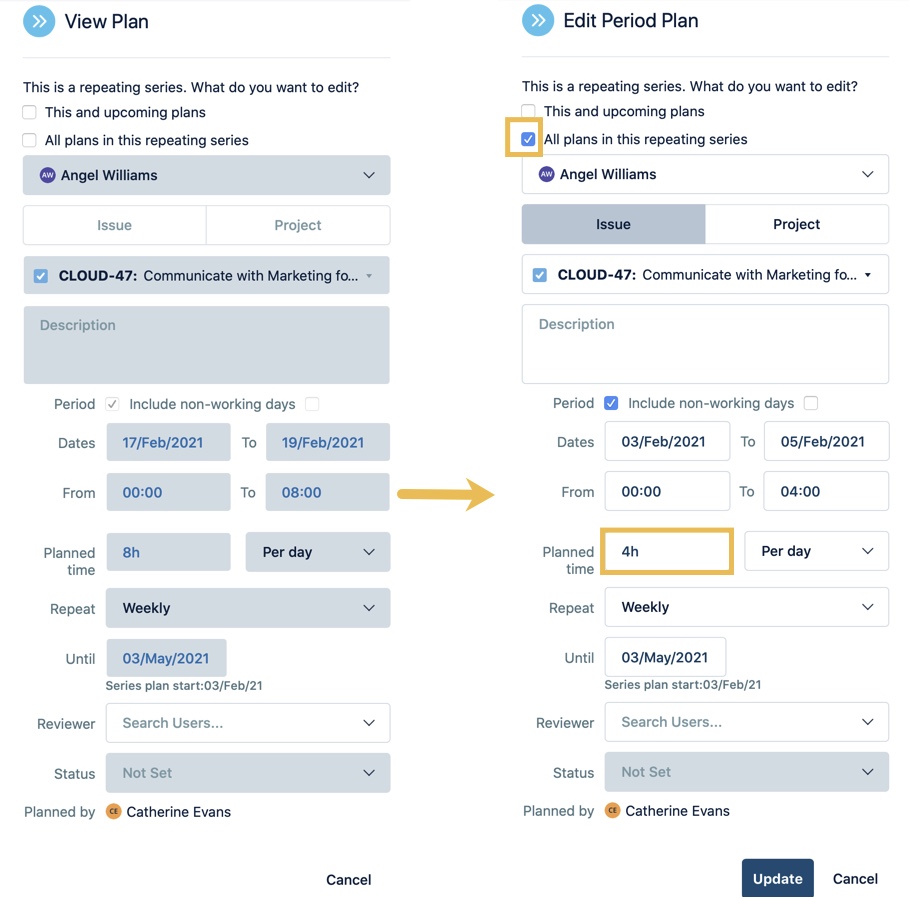Image resolution: width=909 pixels, height=899 pixels.
Task: Click the Update button
Action: coord(777,878)
